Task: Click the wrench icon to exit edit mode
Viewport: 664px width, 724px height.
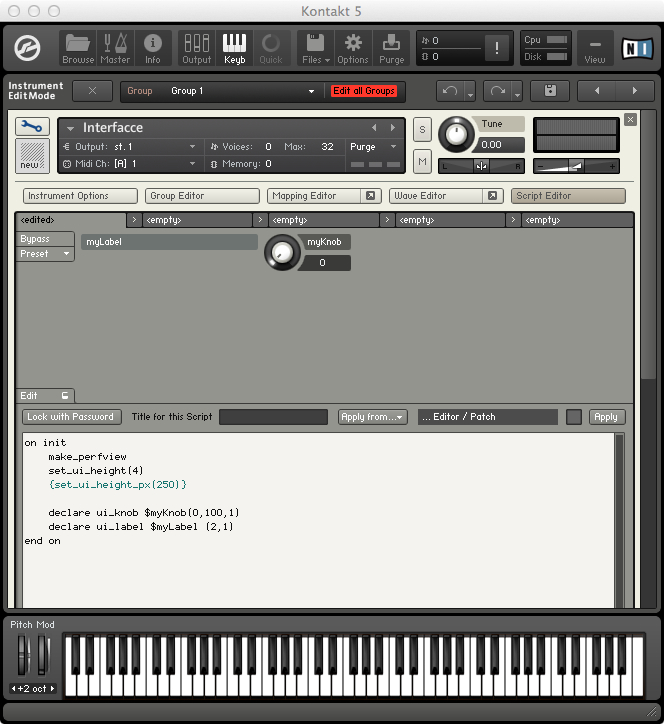Action: click(x=32, y=127)
